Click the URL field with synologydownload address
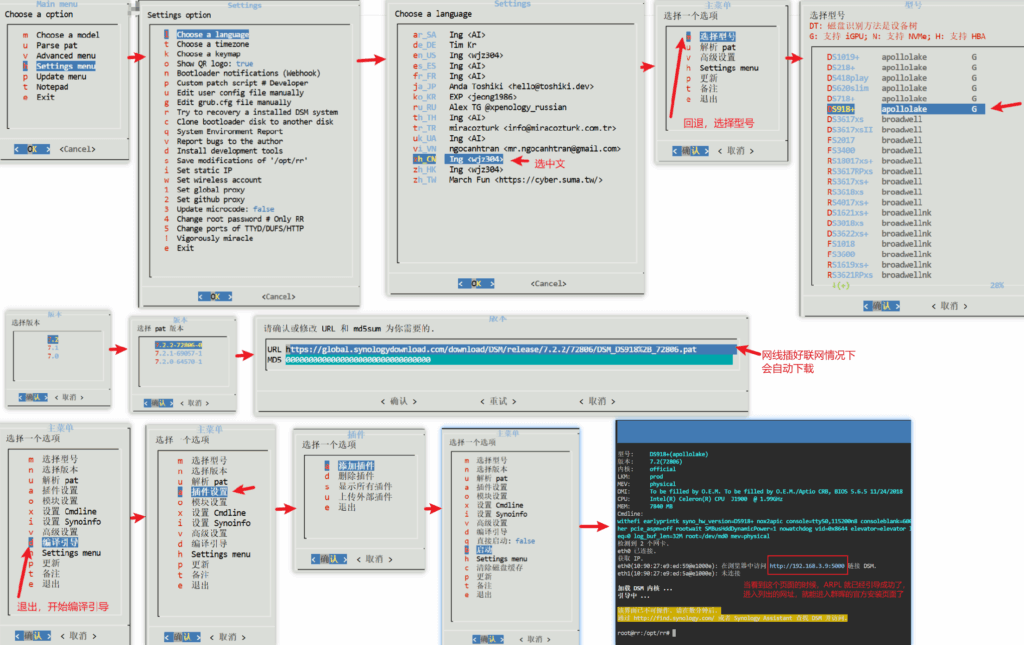This screenshot has width=1024, height=645. coord(510,350)
